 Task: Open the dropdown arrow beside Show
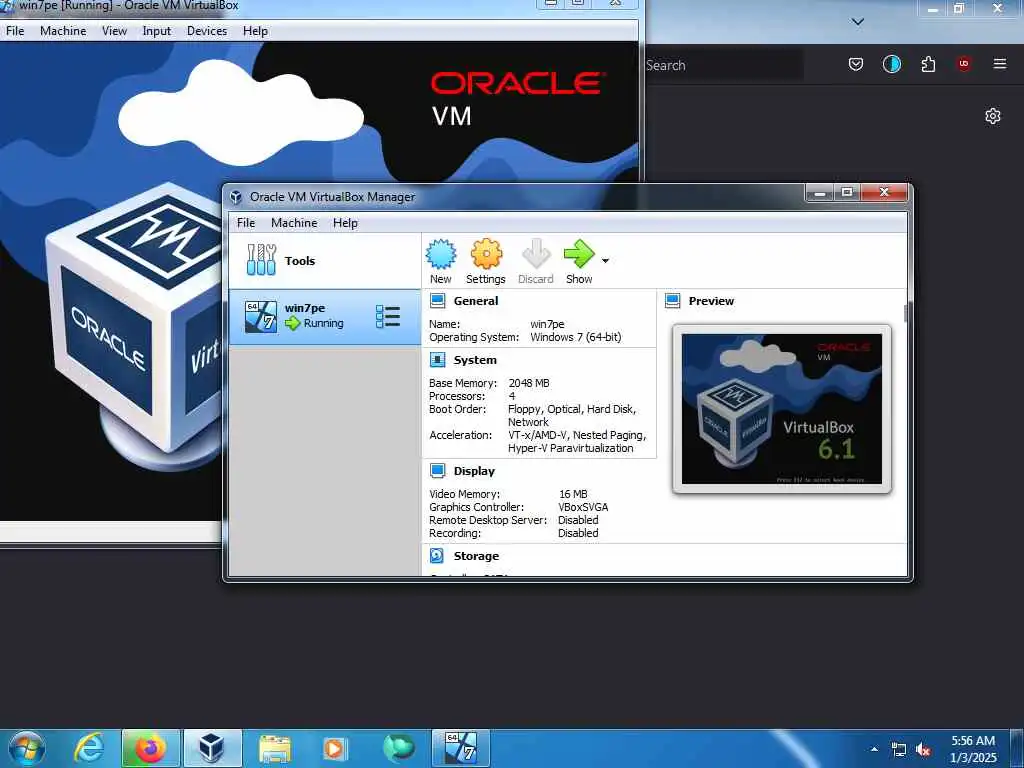coord(605,261)
